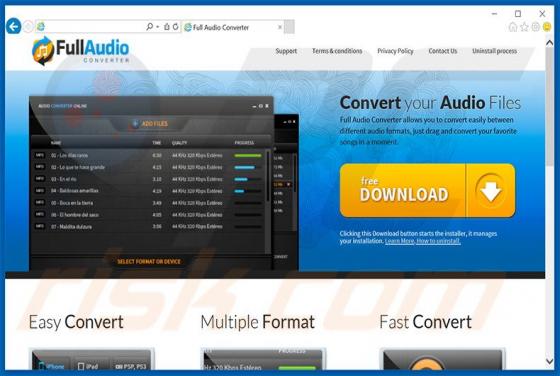Image resolution: width=560 pixels, height=376 pixels.
Task: Click the preview window minimize icon
Action: (x=254, y=106)
